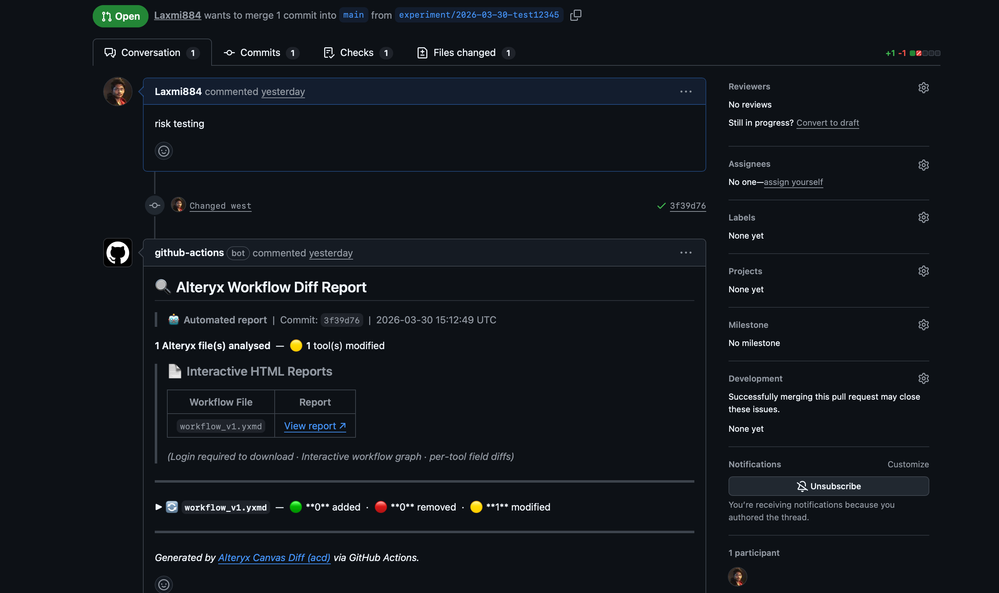Screen dimensions: 999x593
Task: Click the 3f39d76 commit code in the report
Action: [341, 320]
